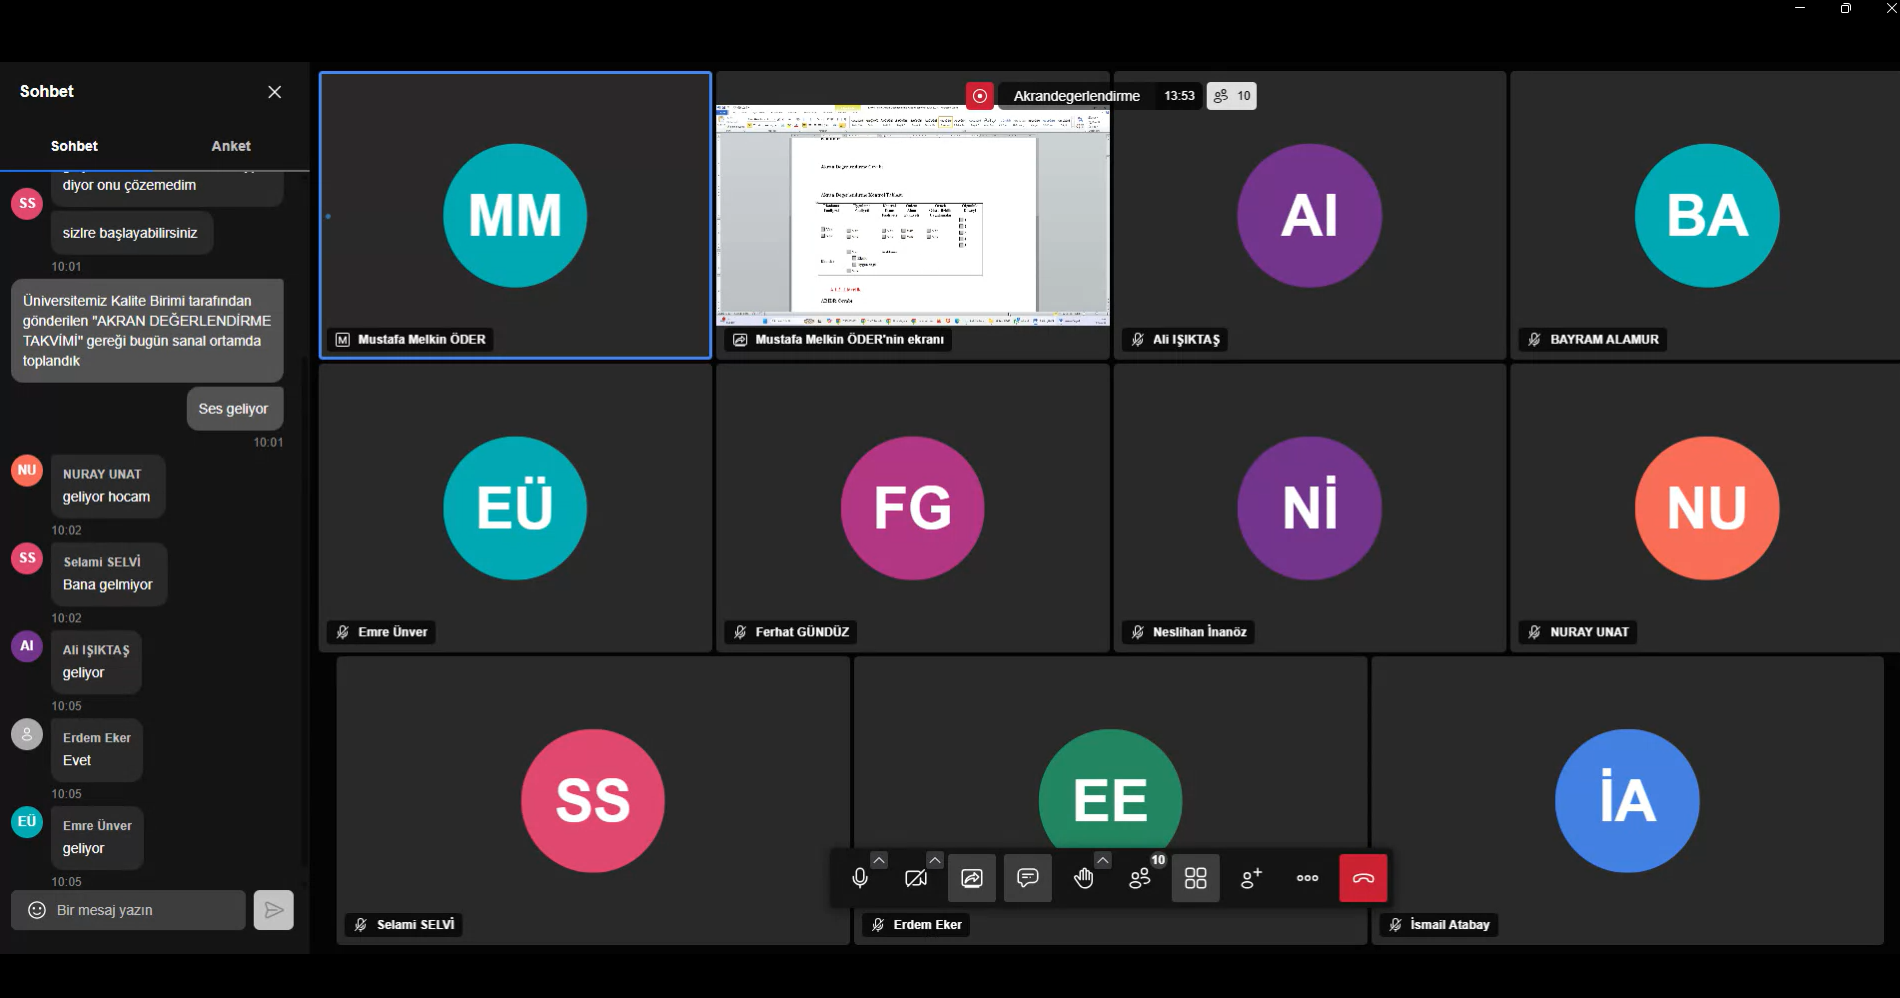The image size is (1900, 998).
Task: Send the chat message
Action: (274, 910)
